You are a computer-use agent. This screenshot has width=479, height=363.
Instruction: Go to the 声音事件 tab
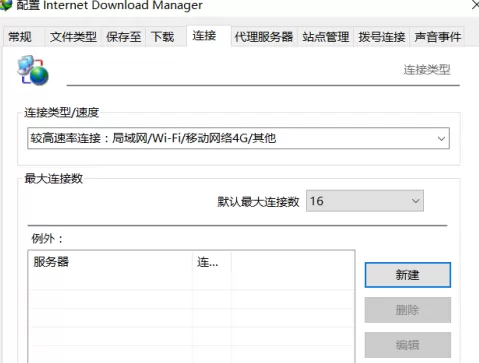[437, 37]
